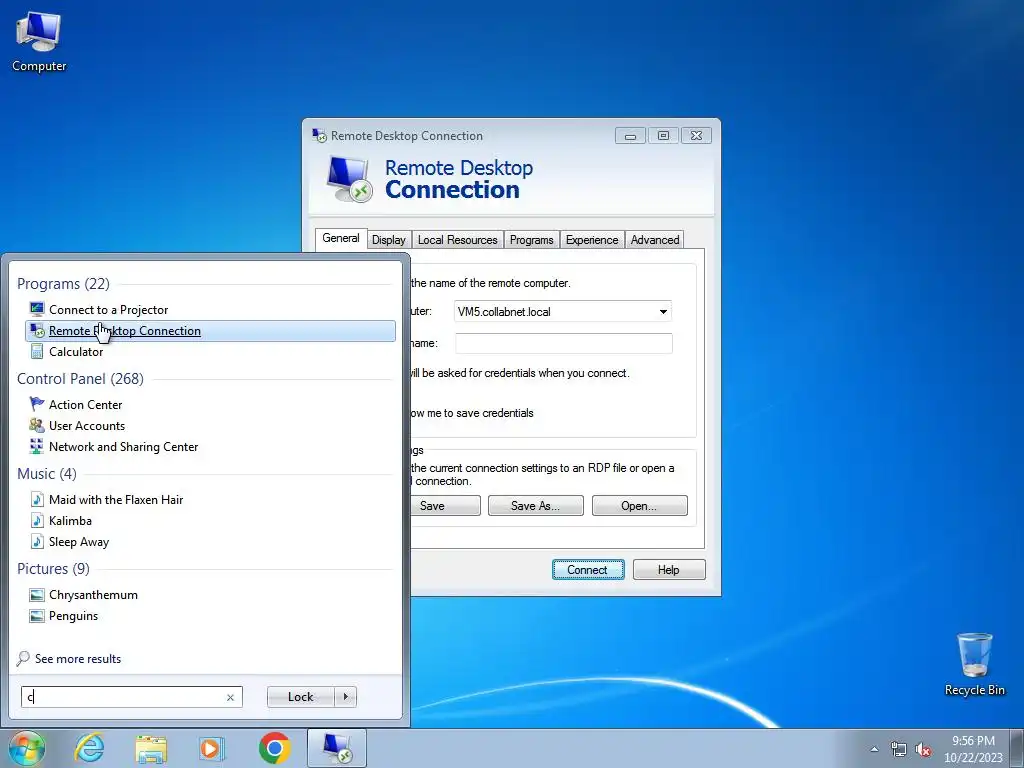Viewport: 1024px width, 768px height.
Task: Click the Windows Start orb
Action: (x=27, y=748)
